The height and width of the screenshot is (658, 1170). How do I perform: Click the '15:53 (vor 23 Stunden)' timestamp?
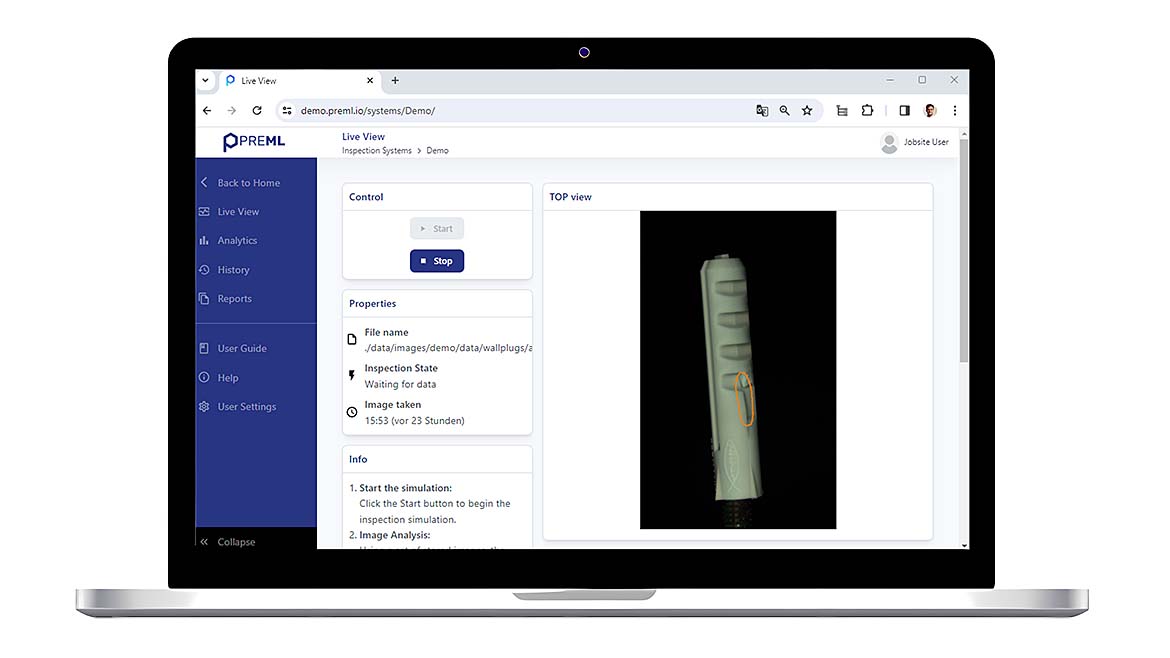(x=414, y=421)
